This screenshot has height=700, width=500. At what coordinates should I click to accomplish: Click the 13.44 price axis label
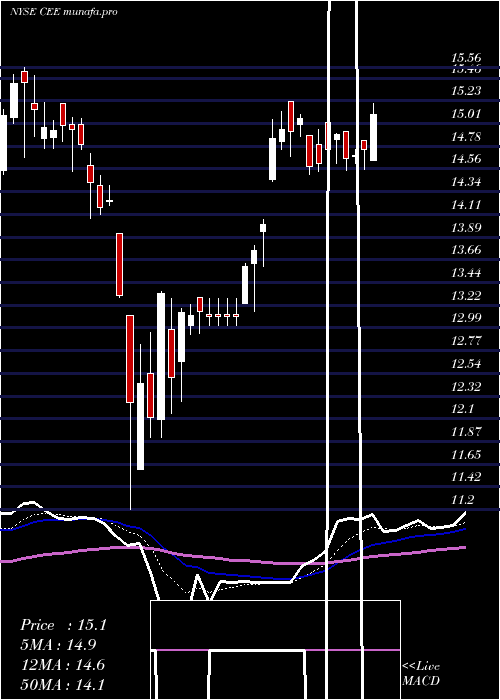click(466, 273)
